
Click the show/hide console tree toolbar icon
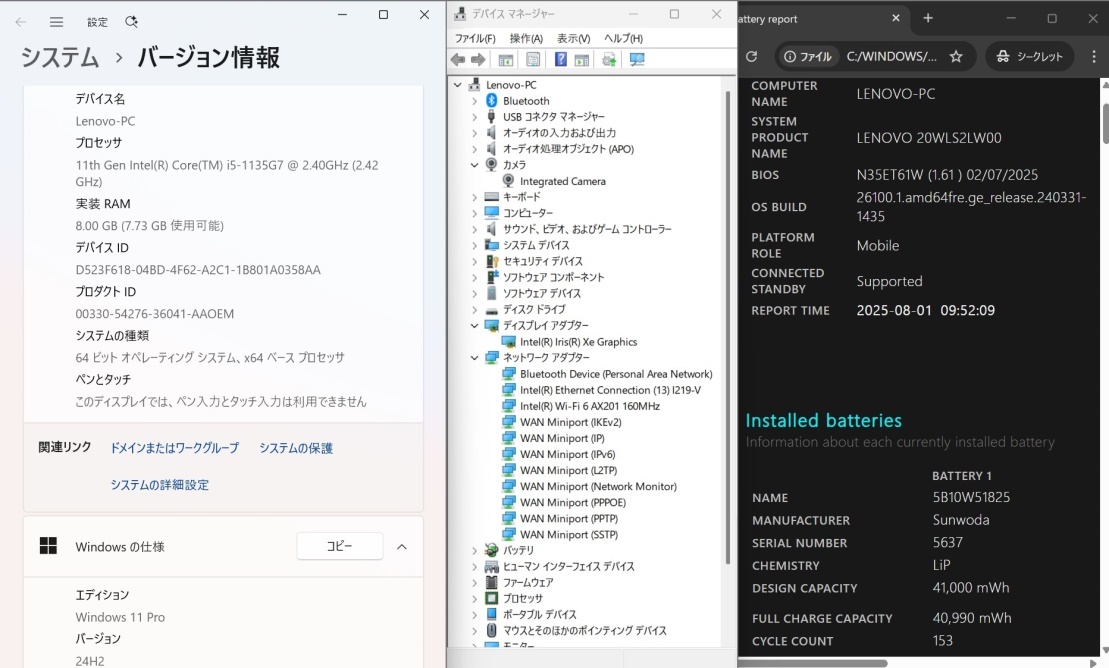[506, 60]
